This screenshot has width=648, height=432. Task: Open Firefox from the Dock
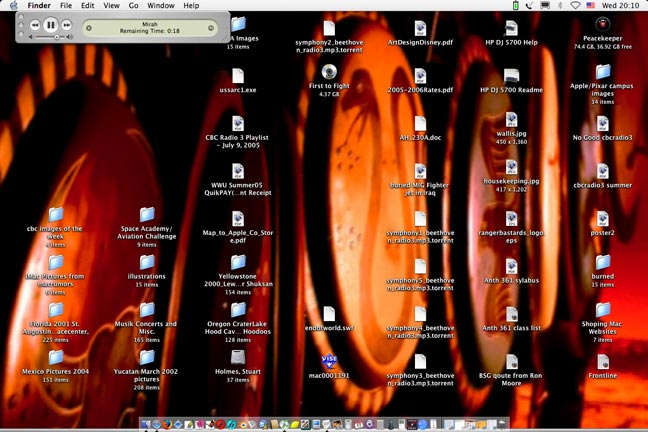167,424
